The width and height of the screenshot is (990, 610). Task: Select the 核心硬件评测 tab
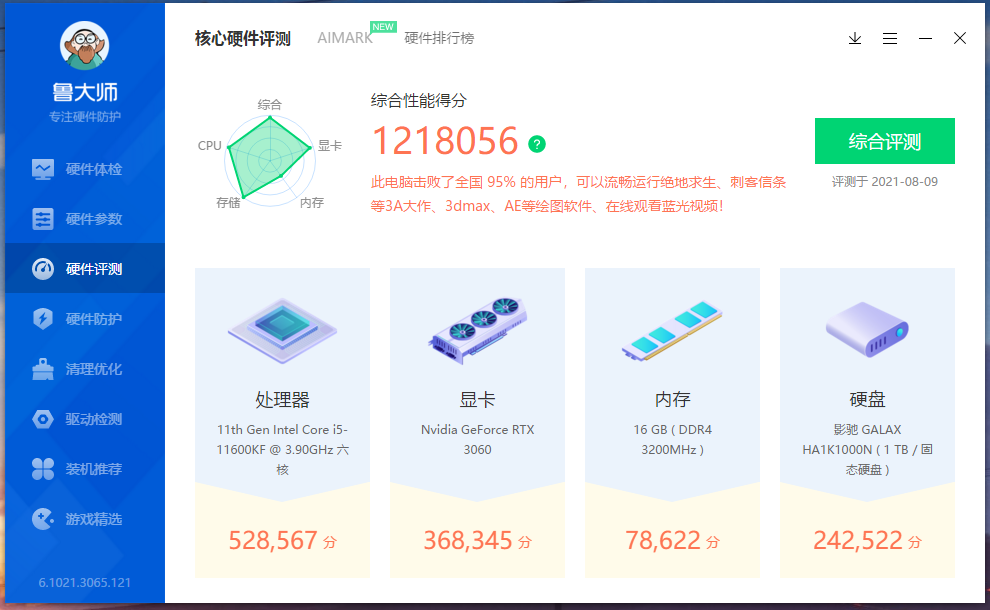pyautogui.click(x=242, y=39)
